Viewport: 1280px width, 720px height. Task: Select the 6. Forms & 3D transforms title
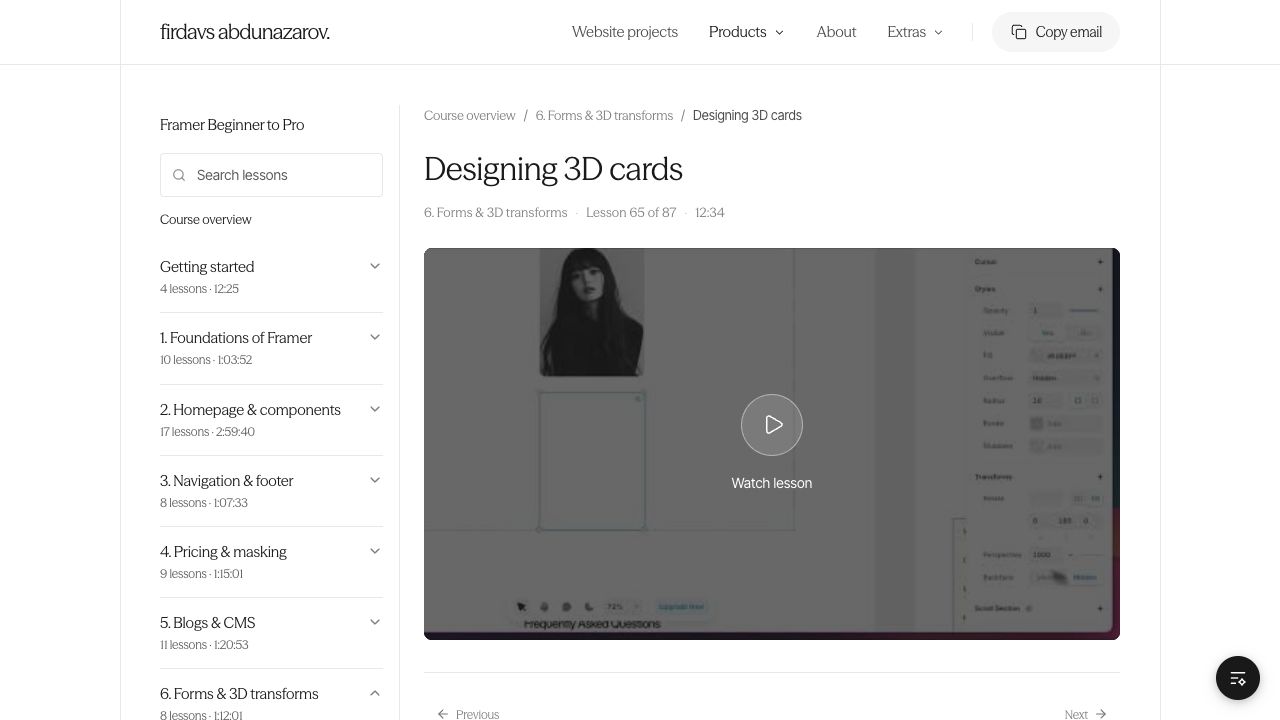point(239,694)
